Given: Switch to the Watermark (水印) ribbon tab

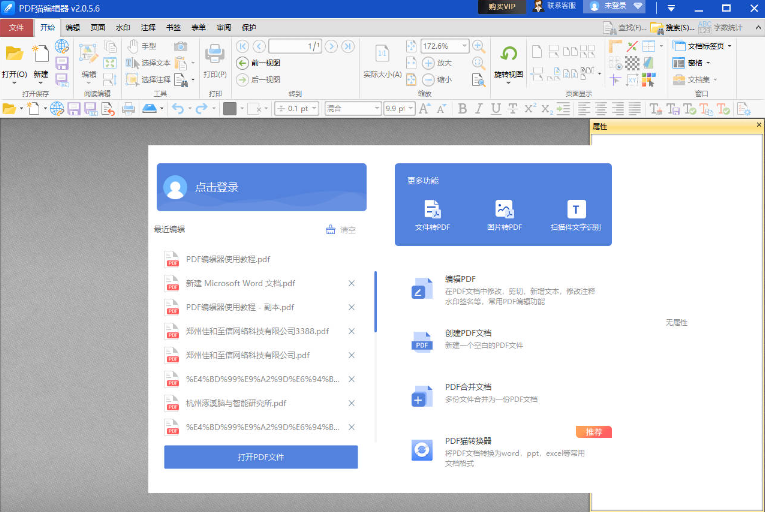Looking at the screenshot, I should [123, 27].
